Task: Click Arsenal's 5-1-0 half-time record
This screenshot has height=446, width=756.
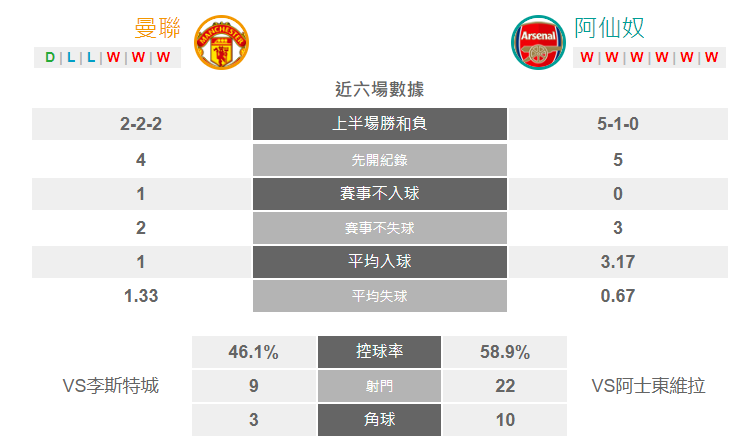Action: pyautogui.click(x=618, y=124)
